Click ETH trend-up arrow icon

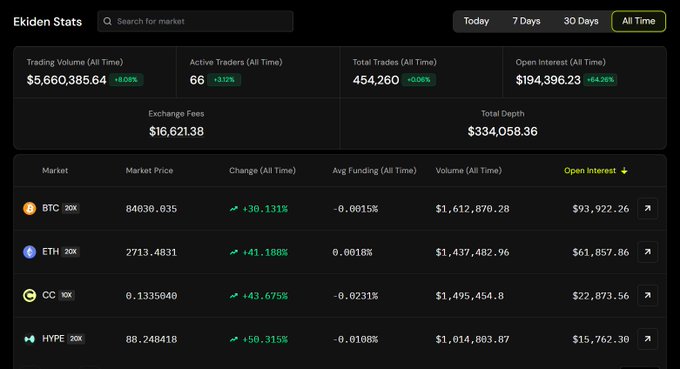(x=234, y=252)
